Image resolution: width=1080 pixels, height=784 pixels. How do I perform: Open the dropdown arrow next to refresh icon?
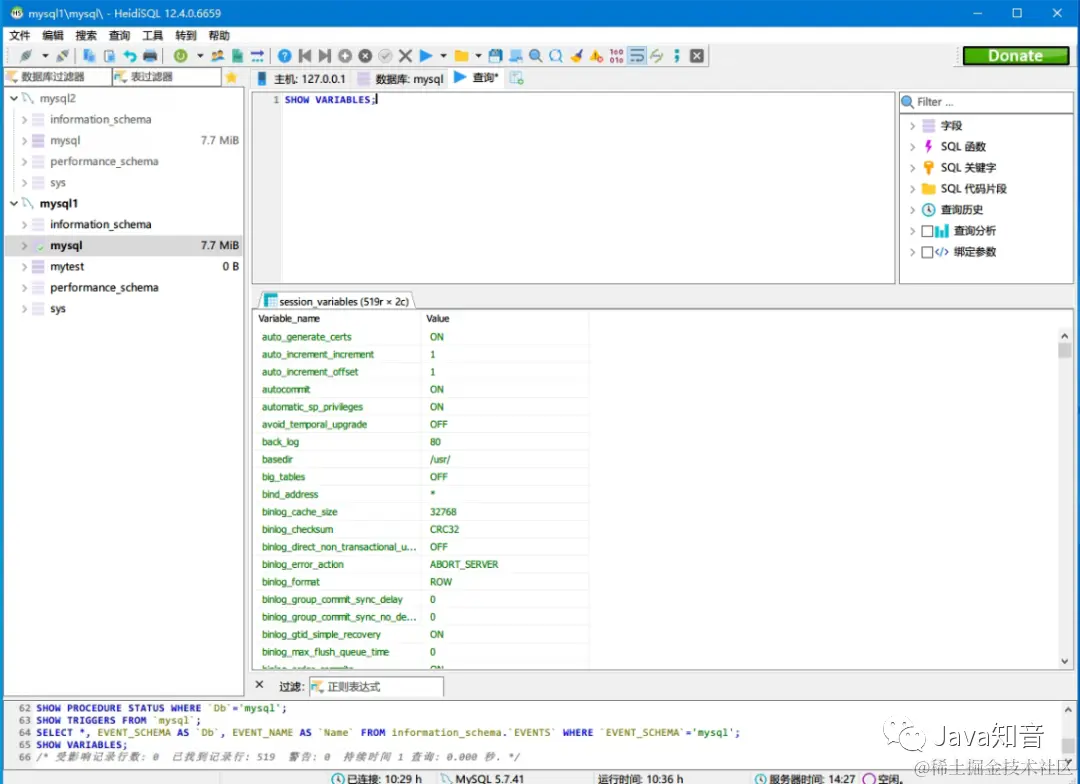coord(200,56)
